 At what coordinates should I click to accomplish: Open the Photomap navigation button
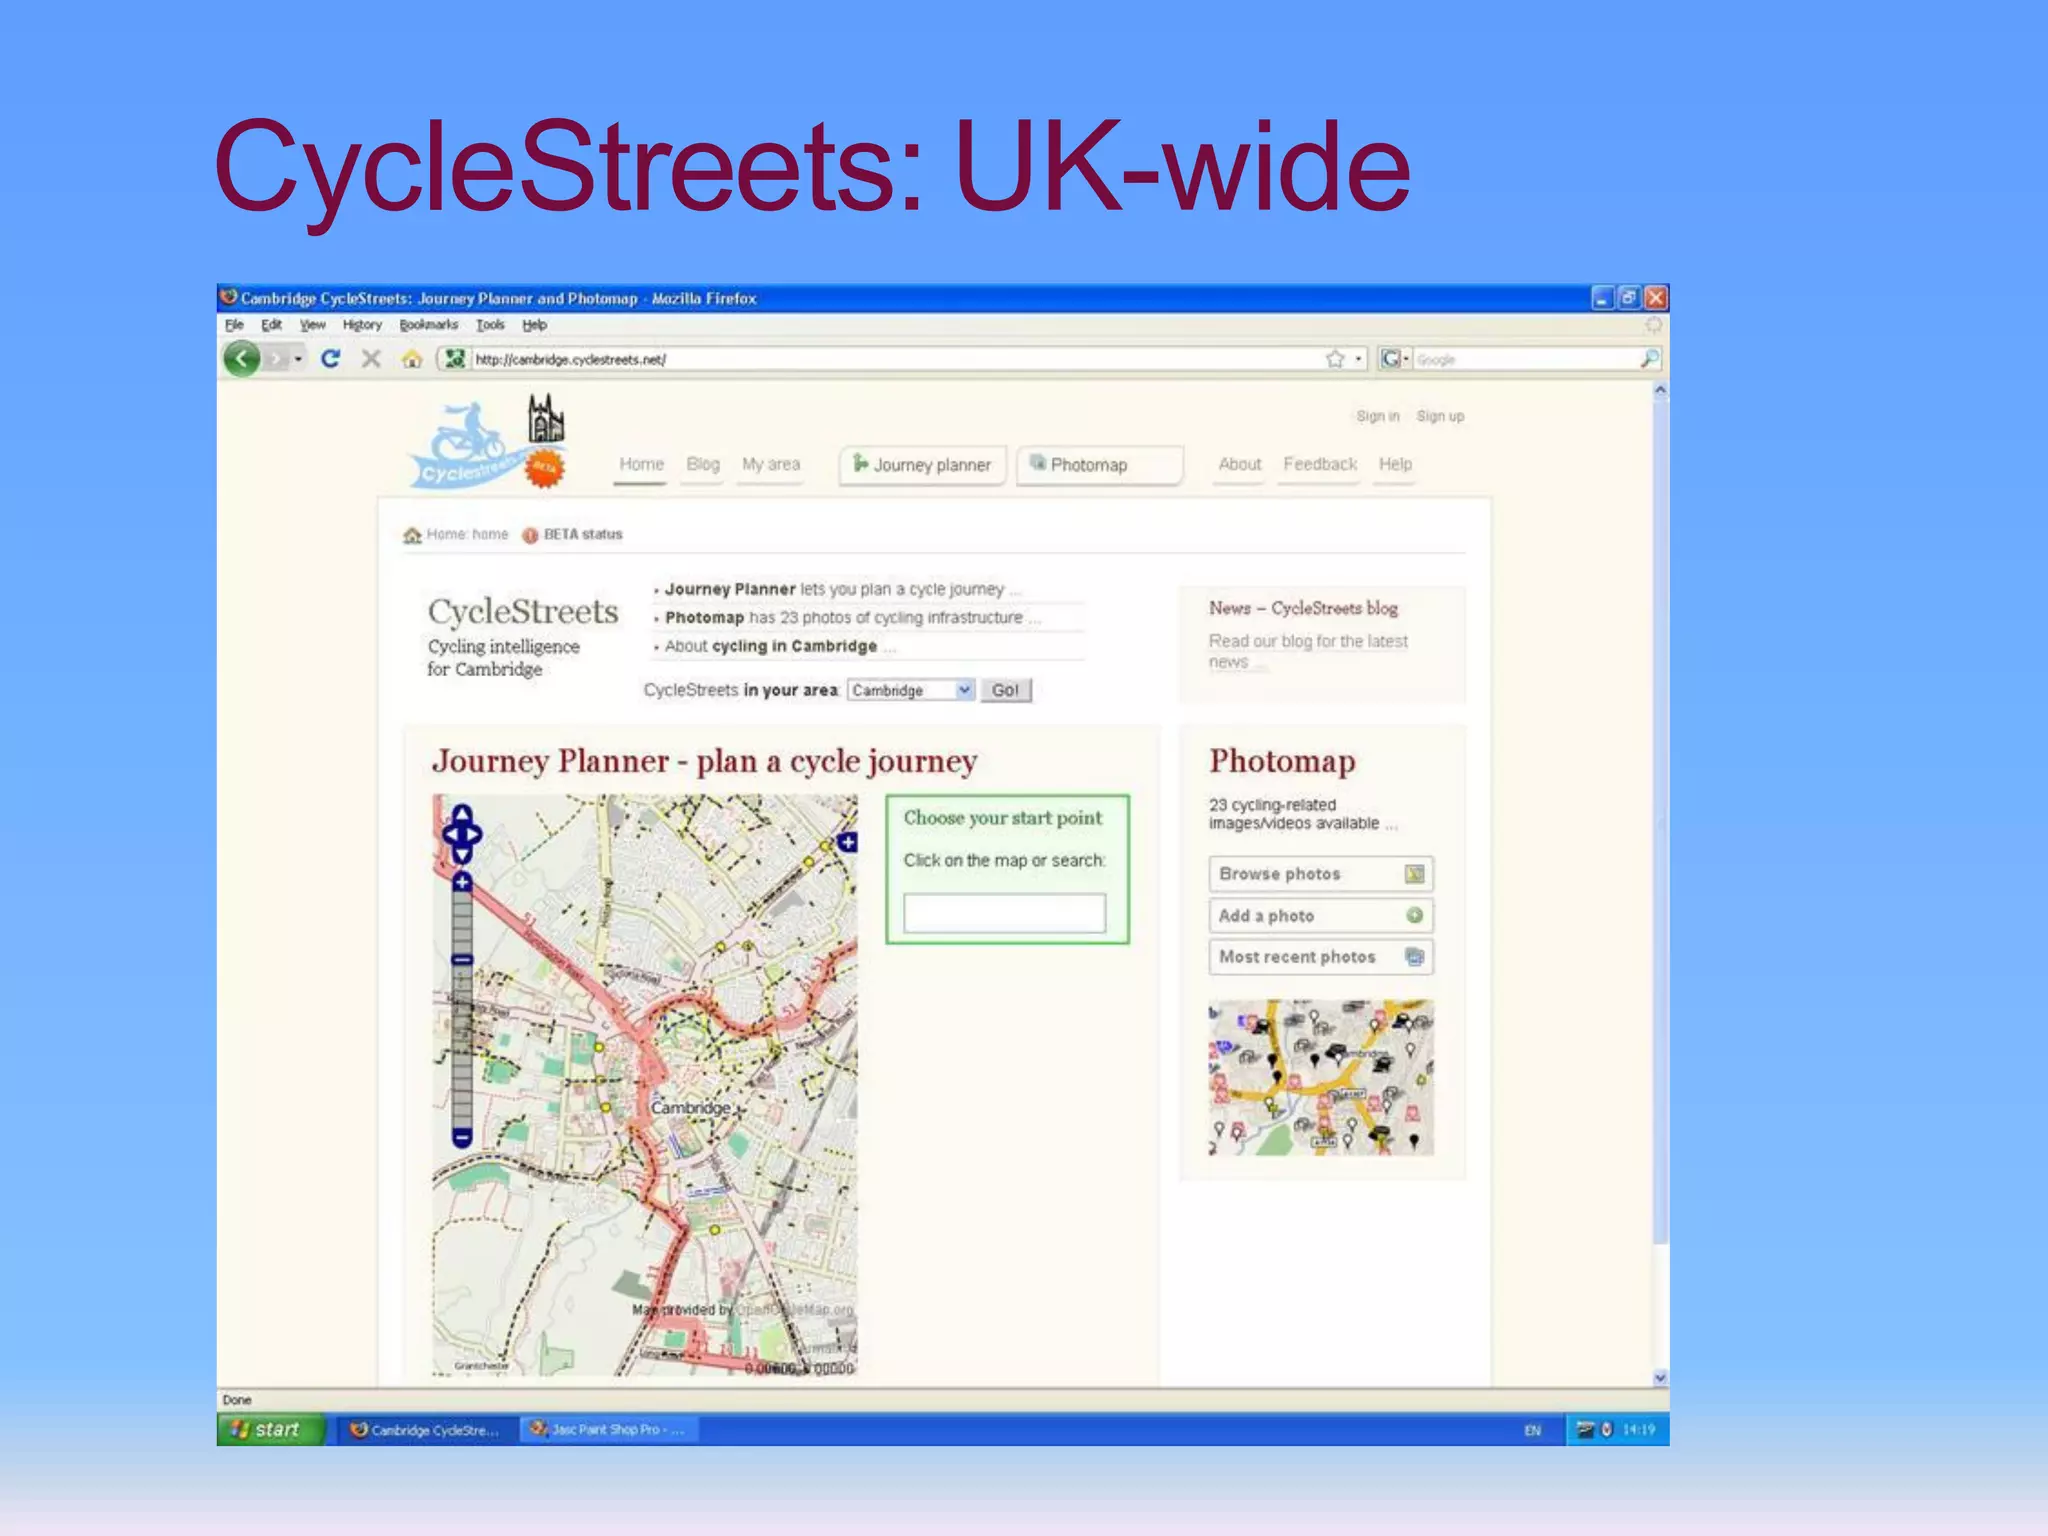click(1099, 465)
